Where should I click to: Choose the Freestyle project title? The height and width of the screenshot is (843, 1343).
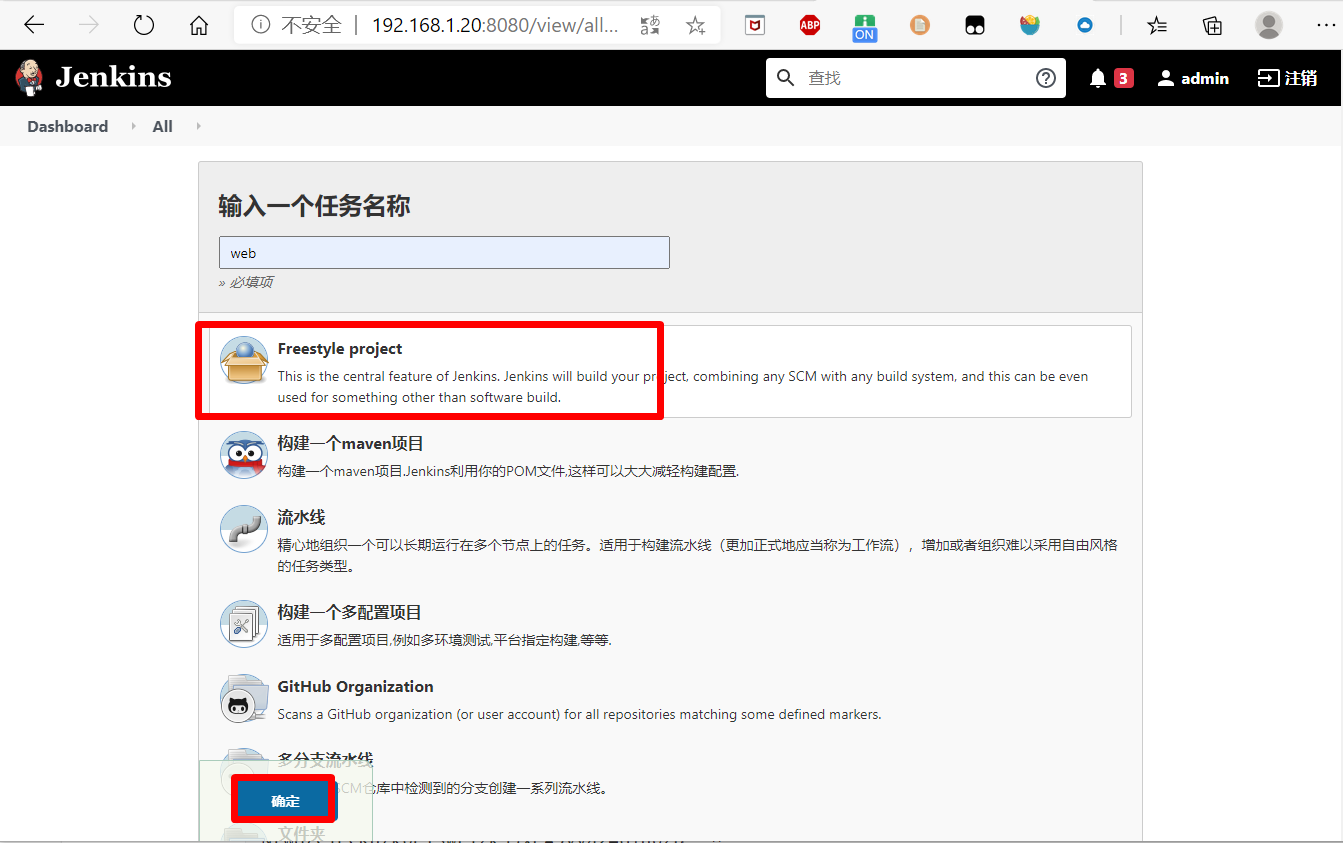[340, 349]
